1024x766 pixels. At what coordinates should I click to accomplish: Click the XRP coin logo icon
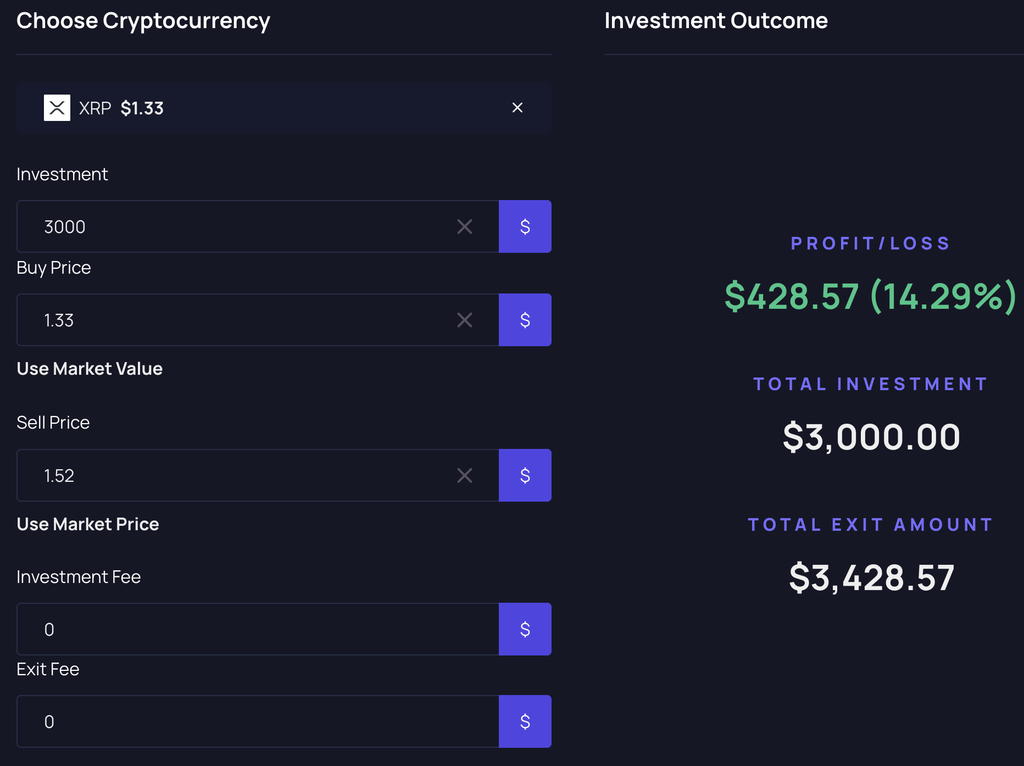click(57, 108)
